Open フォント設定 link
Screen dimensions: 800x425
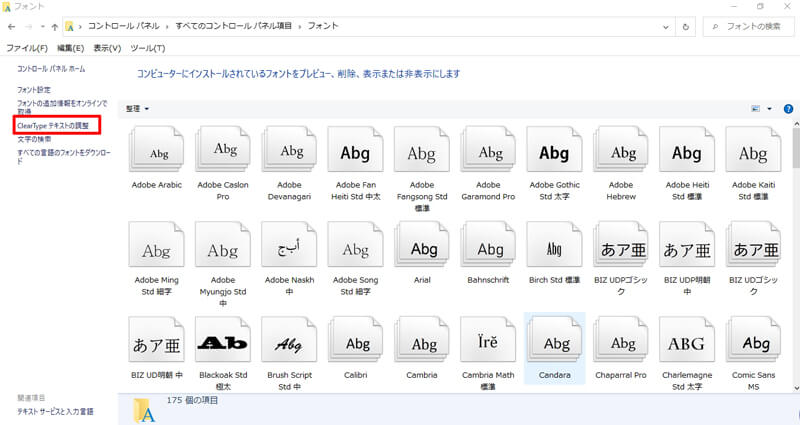tap(34, 90)
